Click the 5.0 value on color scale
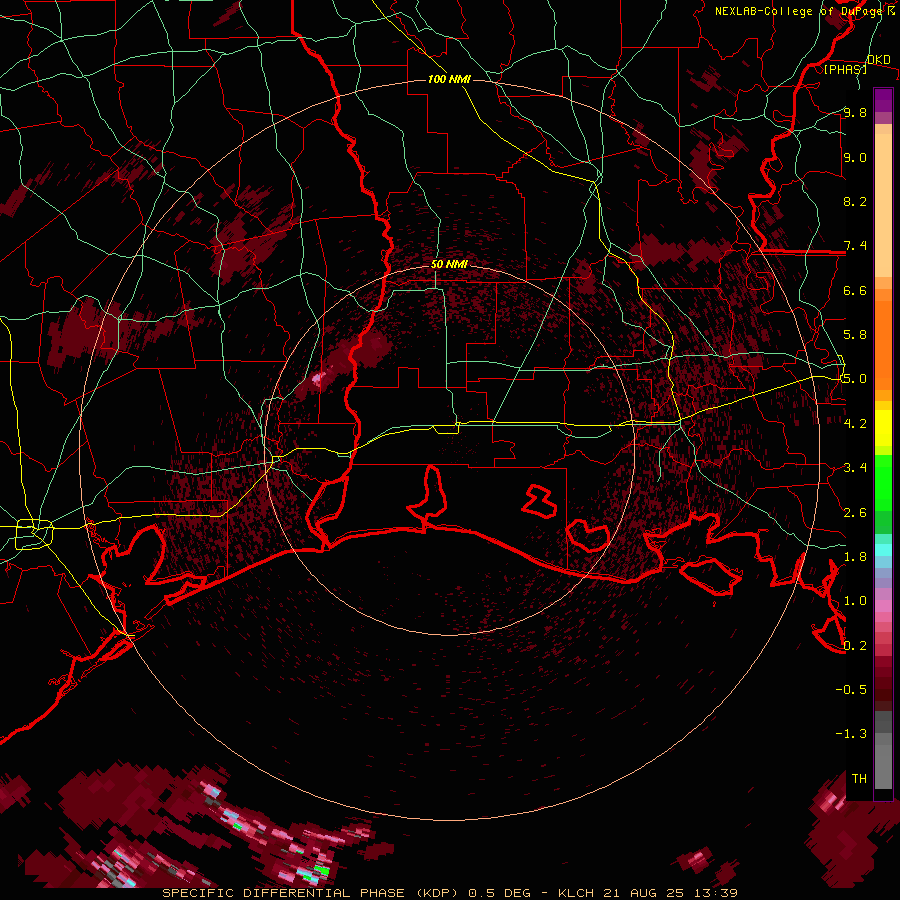The width and height of the screenshot is (900, 900). [x=855, y=379]
